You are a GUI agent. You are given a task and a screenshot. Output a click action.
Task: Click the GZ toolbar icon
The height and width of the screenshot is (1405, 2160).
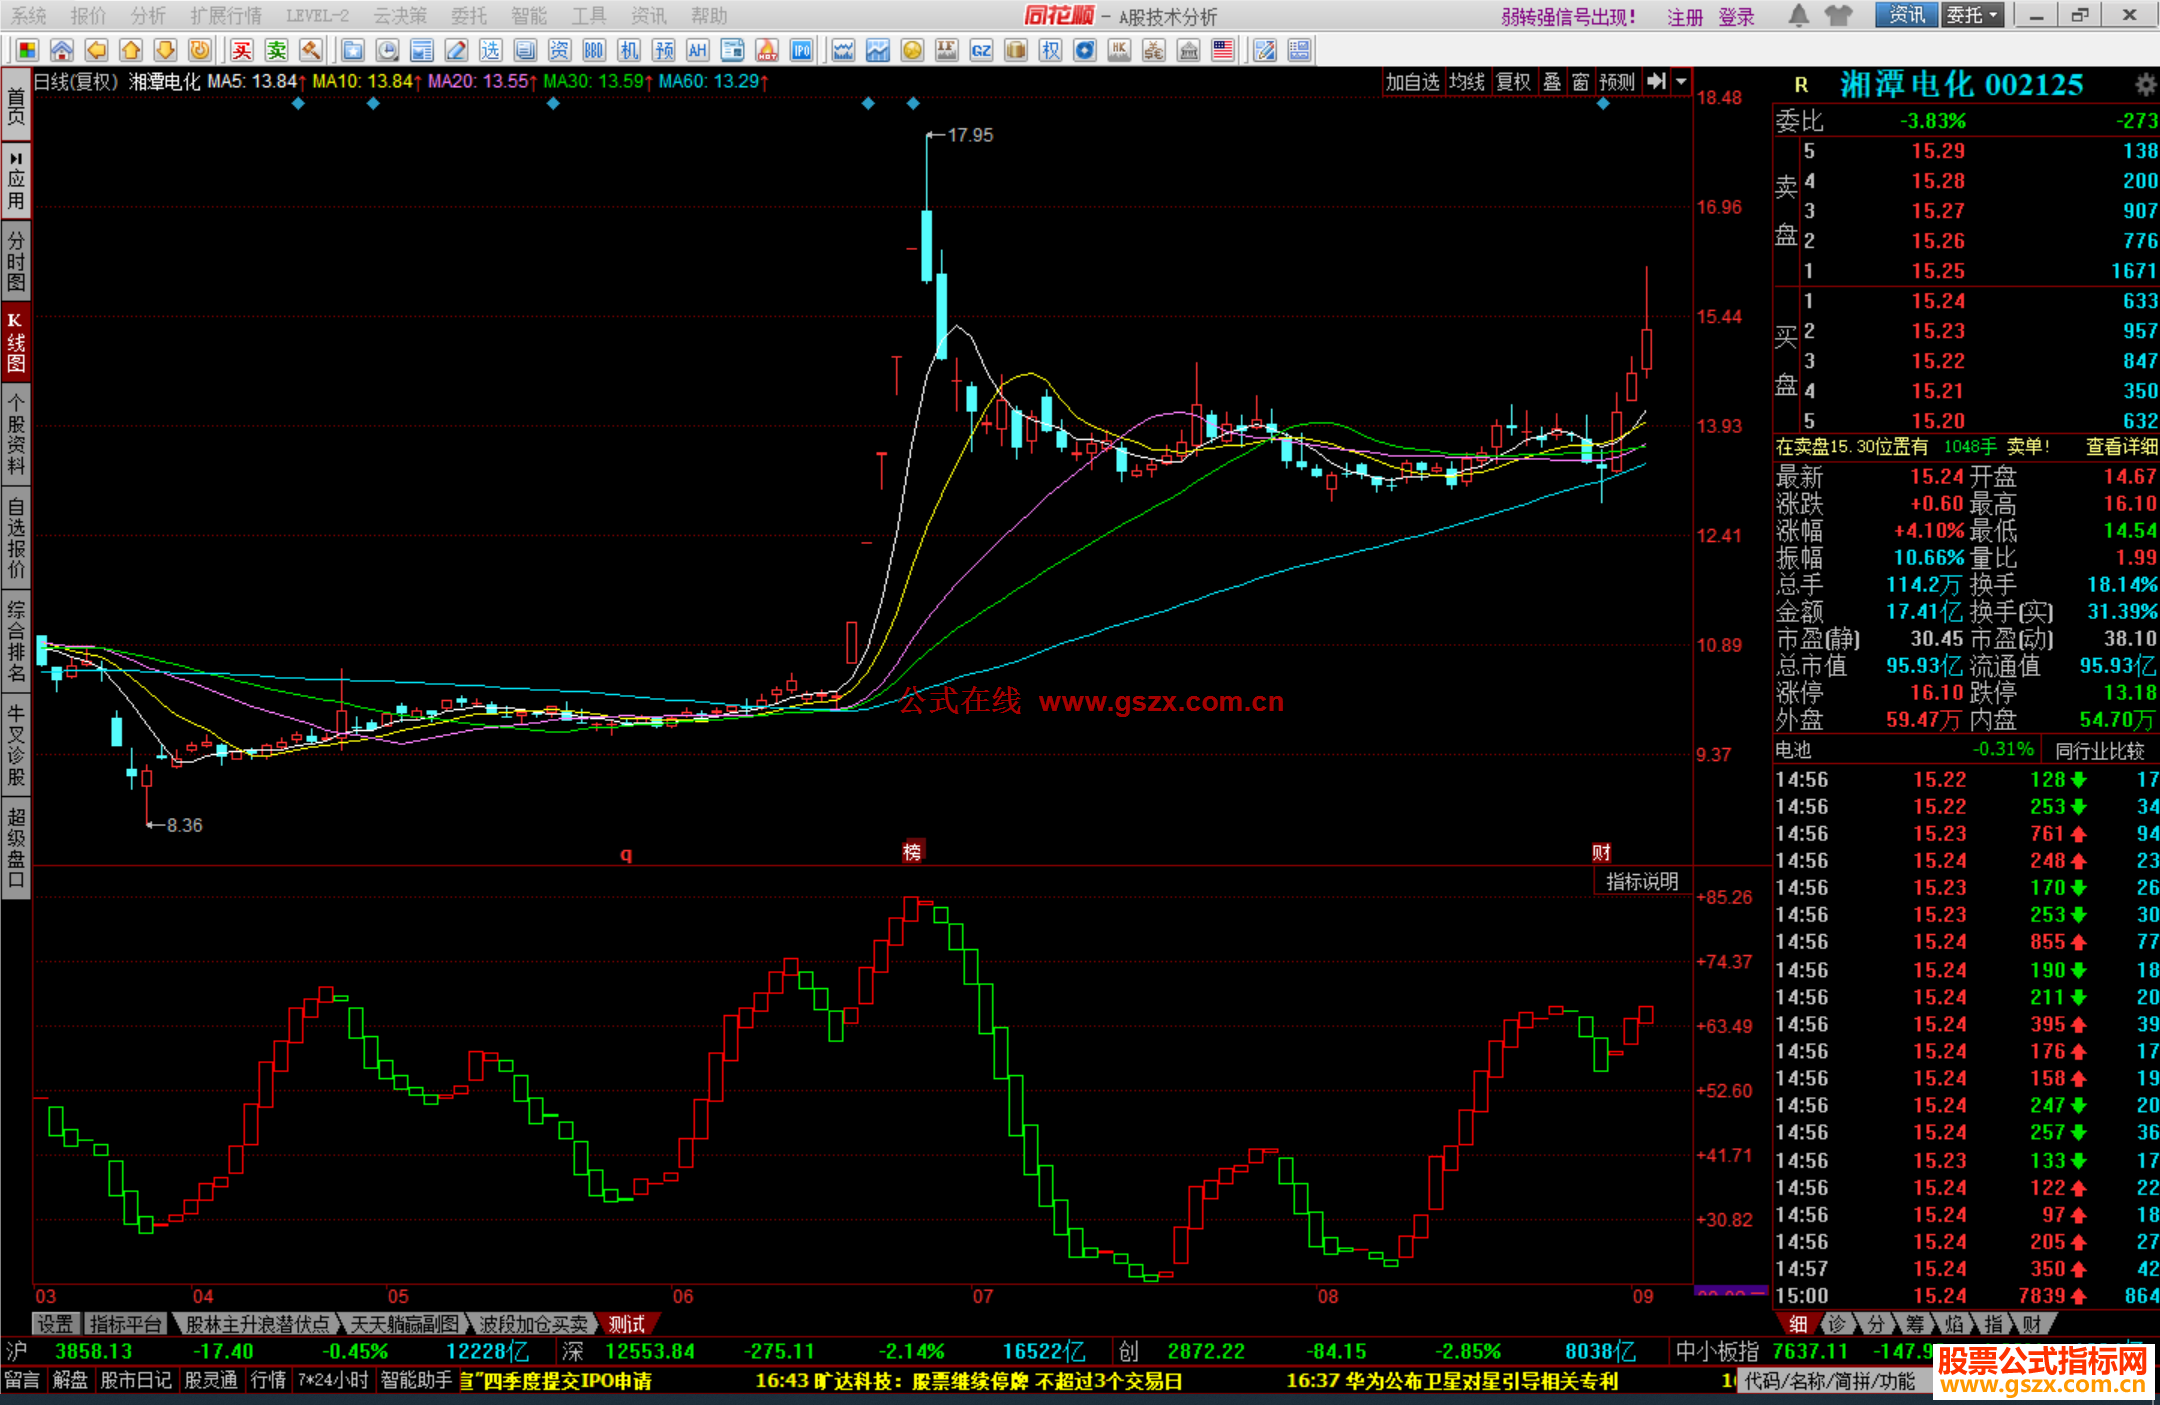click(x=981, y=50)
